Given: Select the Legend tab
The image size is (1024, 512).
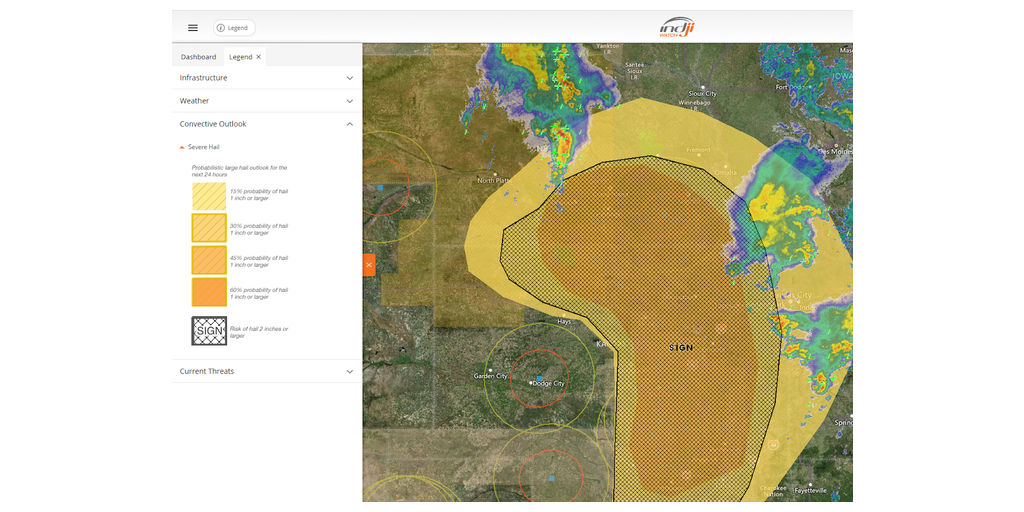Looking at the screenshot, I should (240, 57).
